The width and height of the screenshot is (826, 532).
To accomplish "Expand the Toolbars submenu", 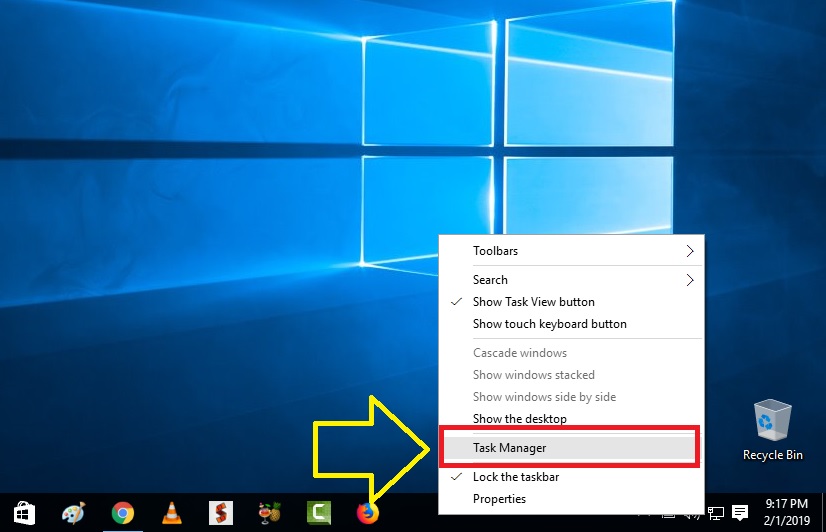I will pos(572,251).
